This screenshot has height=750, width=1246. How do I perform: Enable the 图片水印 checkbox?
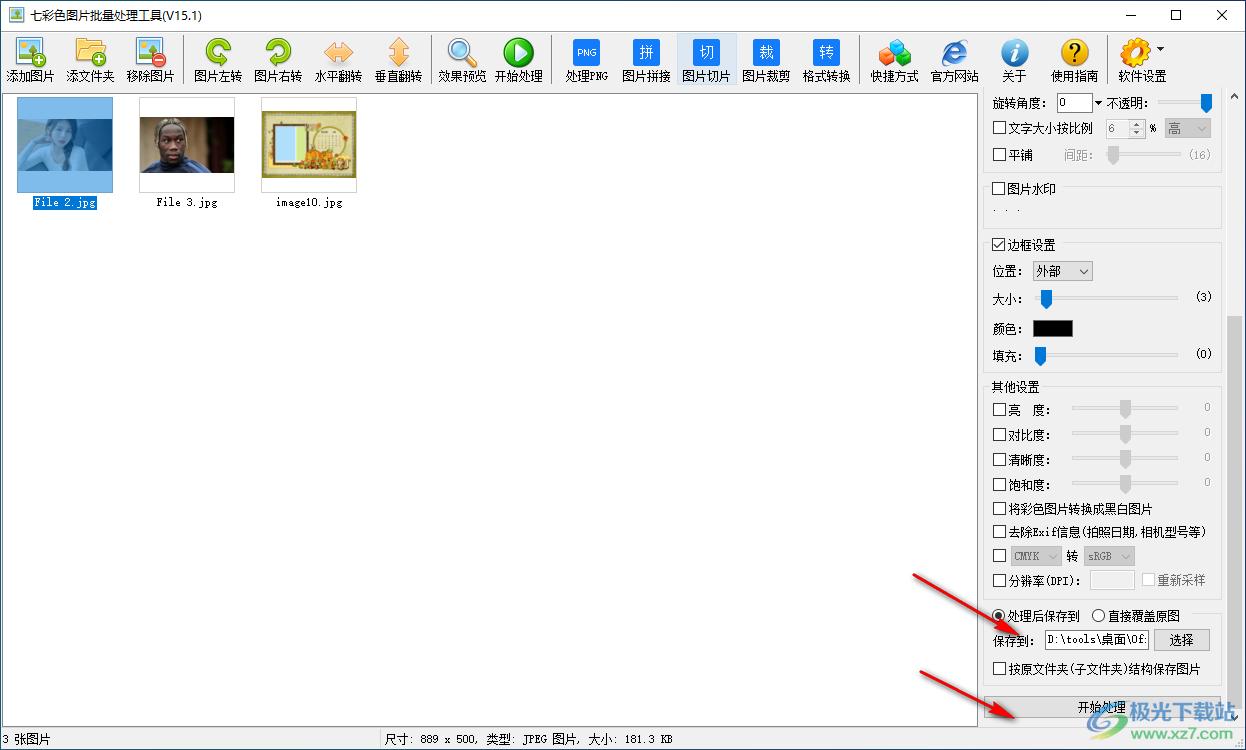pos(999,189)
